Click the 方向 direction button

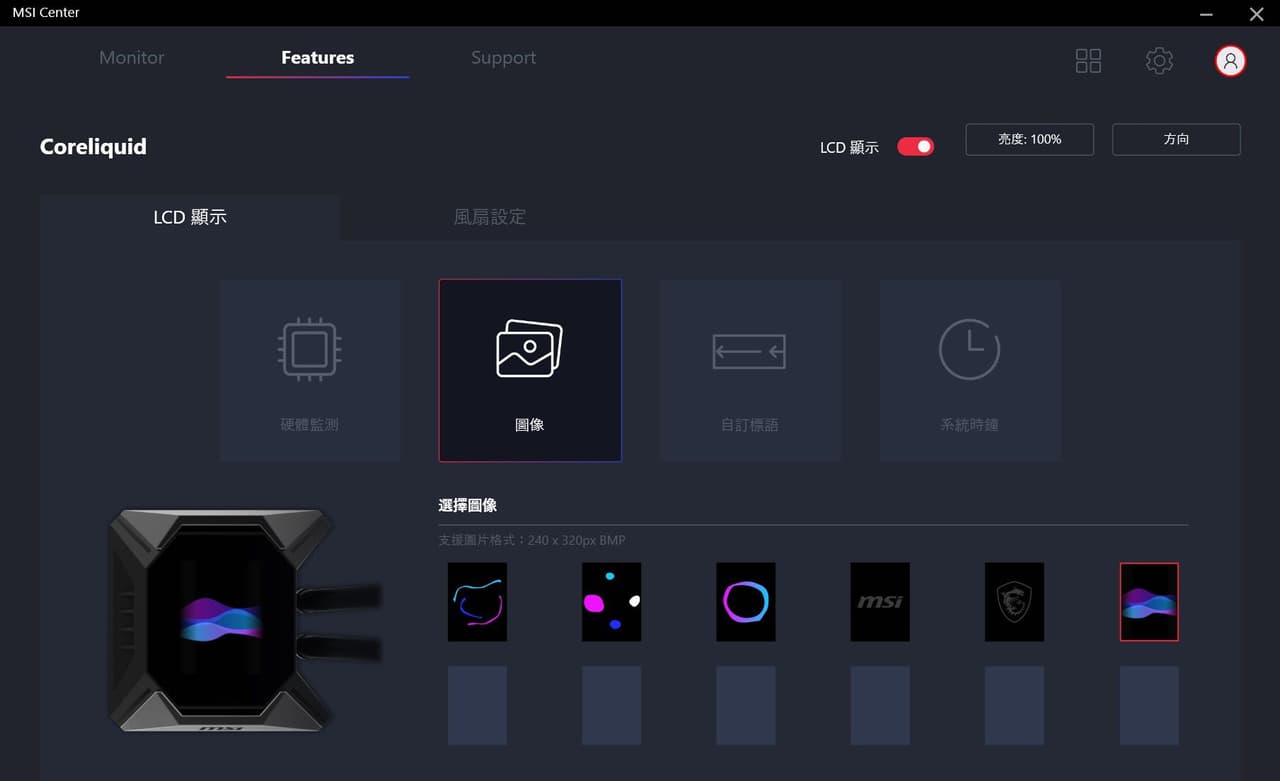tap(1176, 139)
